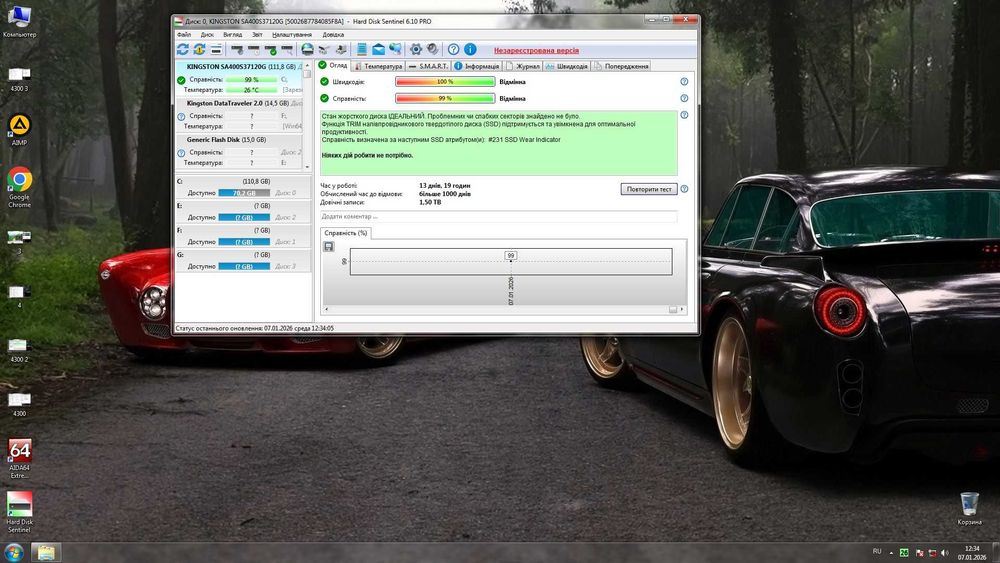Click help icon beside Повторити тест button

pyautogui.click(x=684, y=189)
